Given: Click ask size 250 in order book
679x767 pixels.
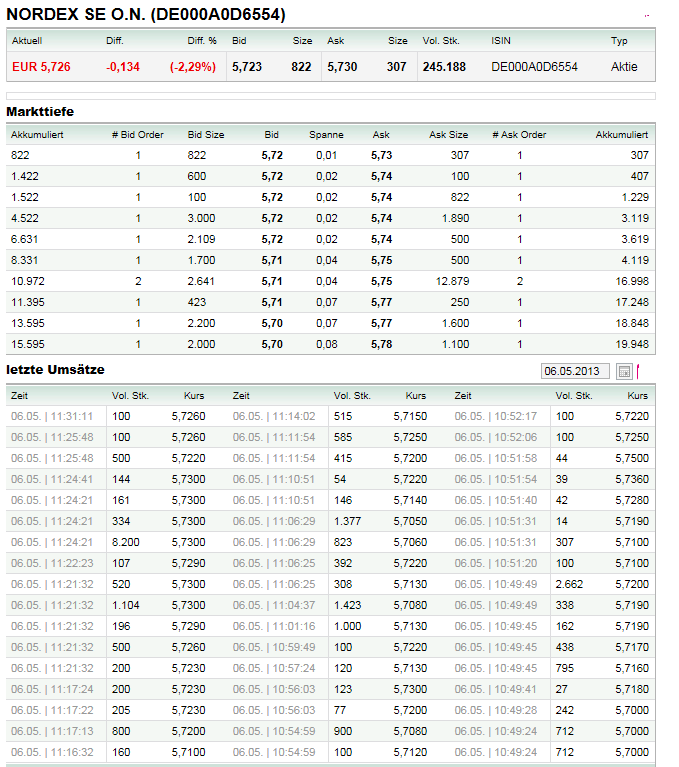Looking at the screenshot, I should click(460, 302).
